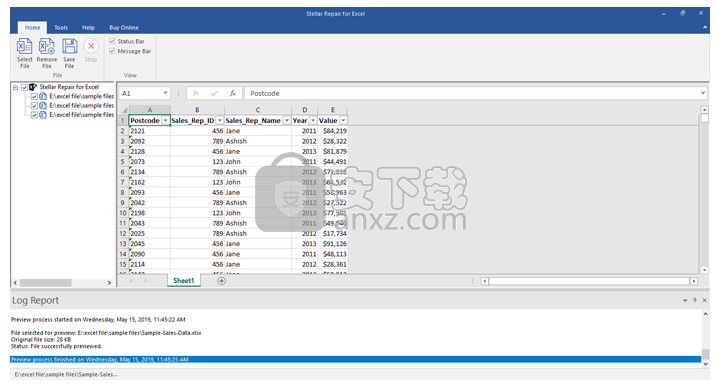
Task: Expand the formula bar dropdown arrow
Action: [702, 93]
